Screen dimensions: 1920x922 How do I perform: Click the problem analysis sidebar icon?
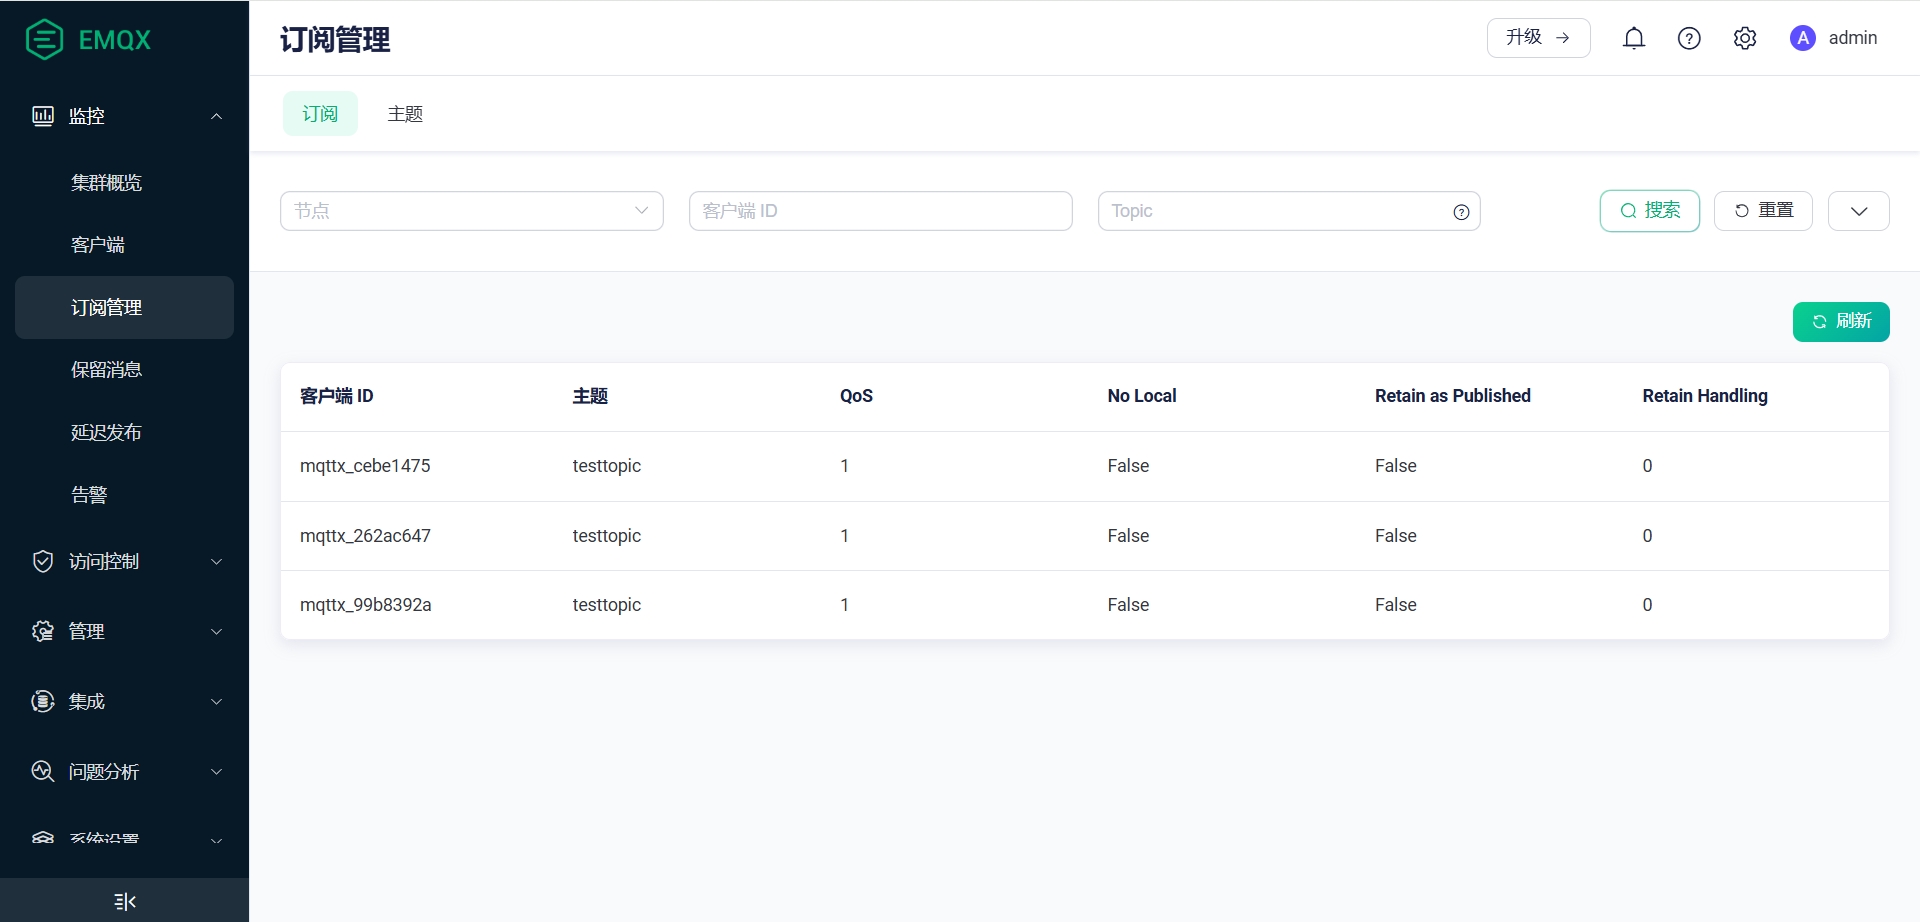pos(43,771)
